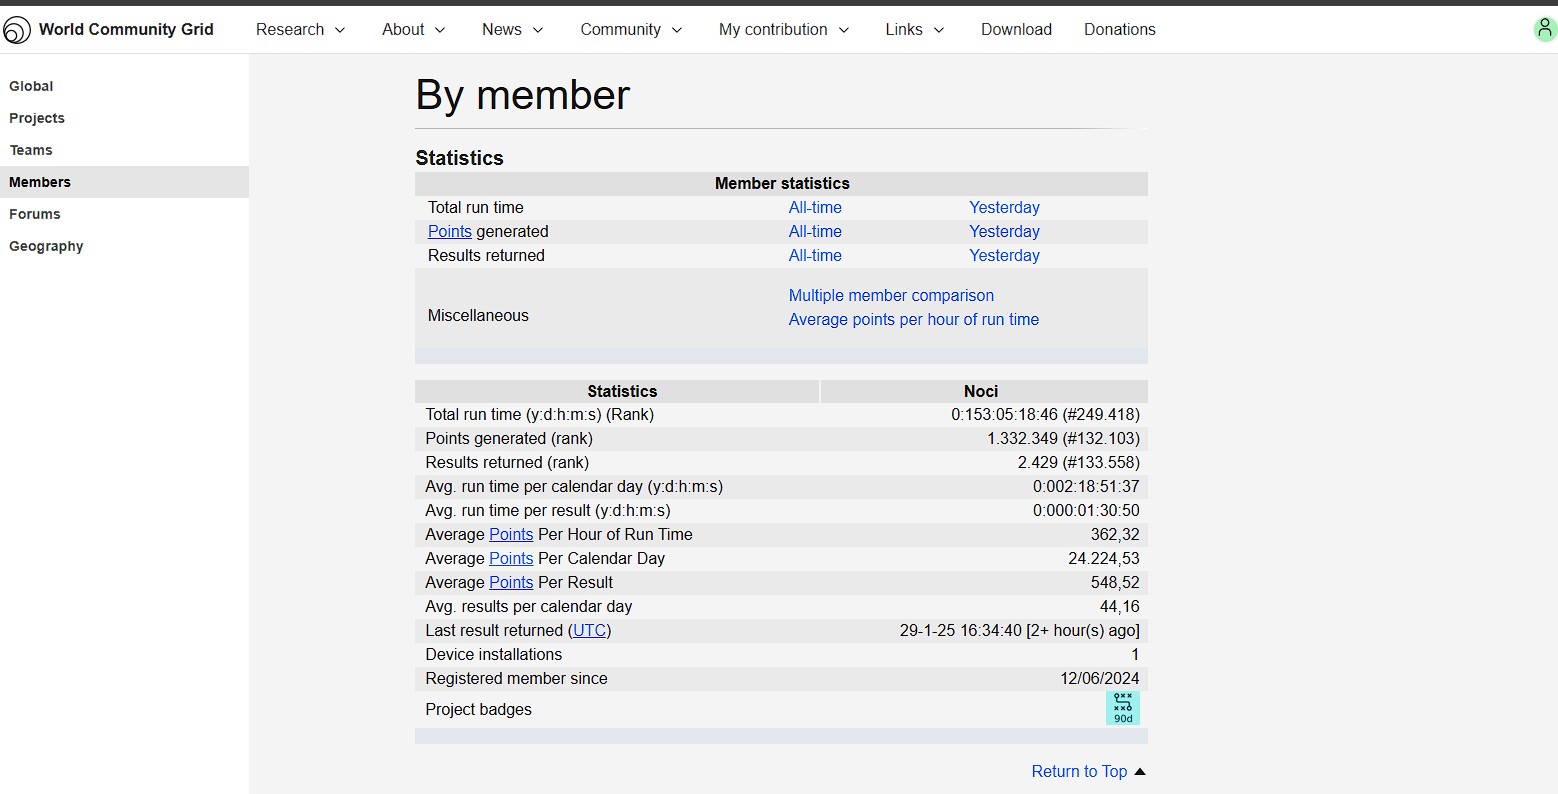Open All-time link for Total run time

click(x=815, y=207)
